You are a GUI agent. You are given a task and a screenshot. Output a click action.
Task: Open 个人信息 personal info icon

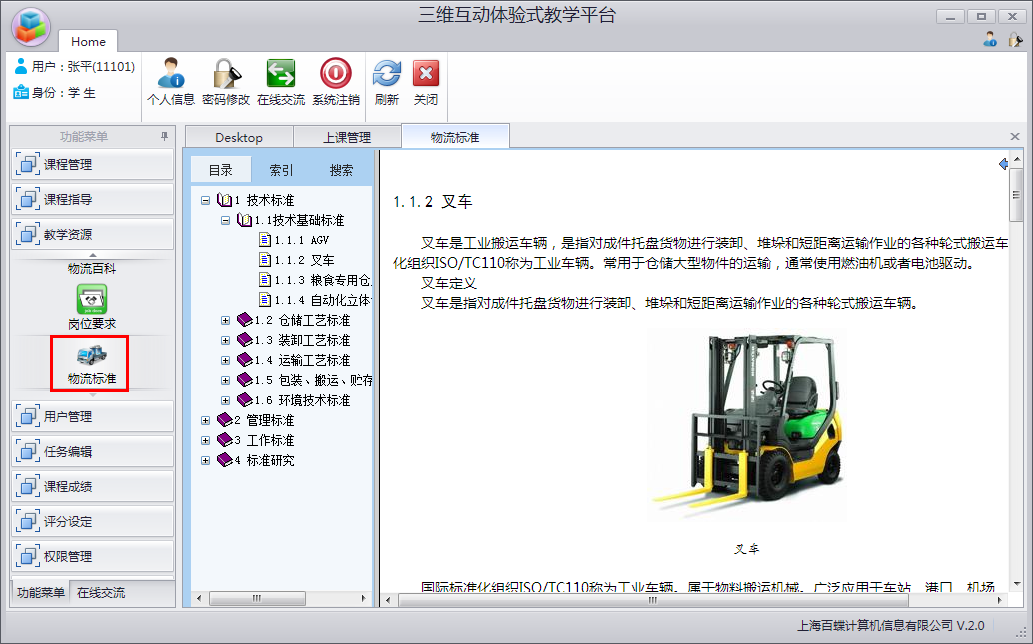[x=170, y=75]
